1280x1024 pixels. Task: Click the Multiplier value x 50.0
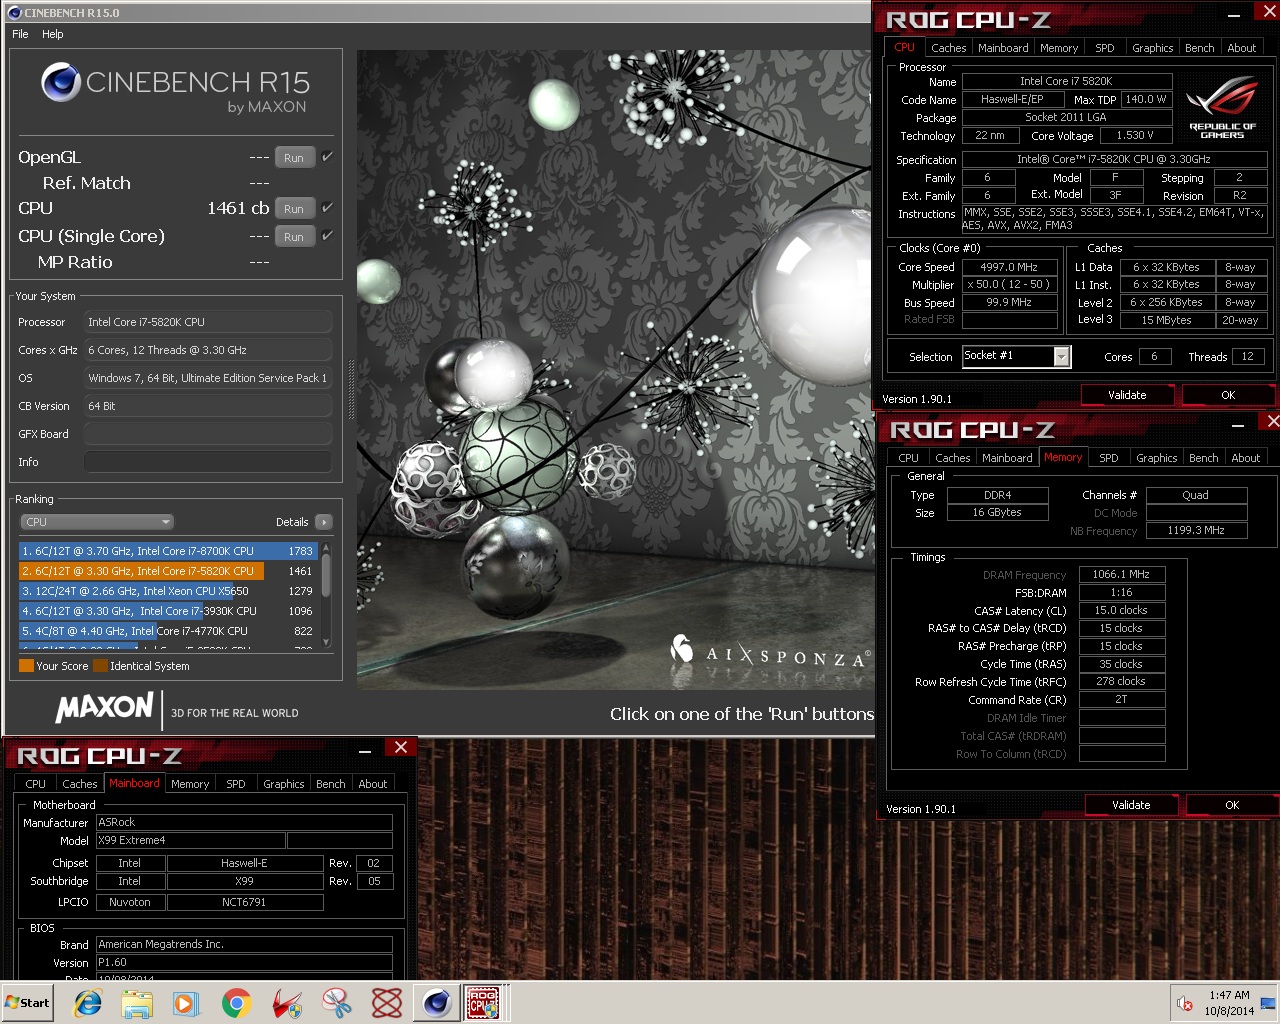coord(1009,284)
